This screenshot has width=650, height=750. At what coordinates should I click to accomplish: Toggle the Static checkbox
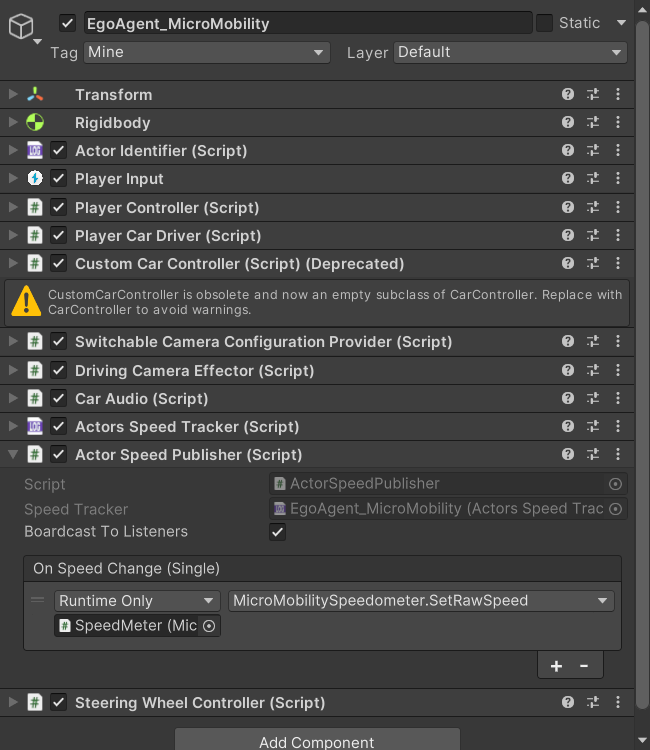pyautogui.click(x=544, y=23)
